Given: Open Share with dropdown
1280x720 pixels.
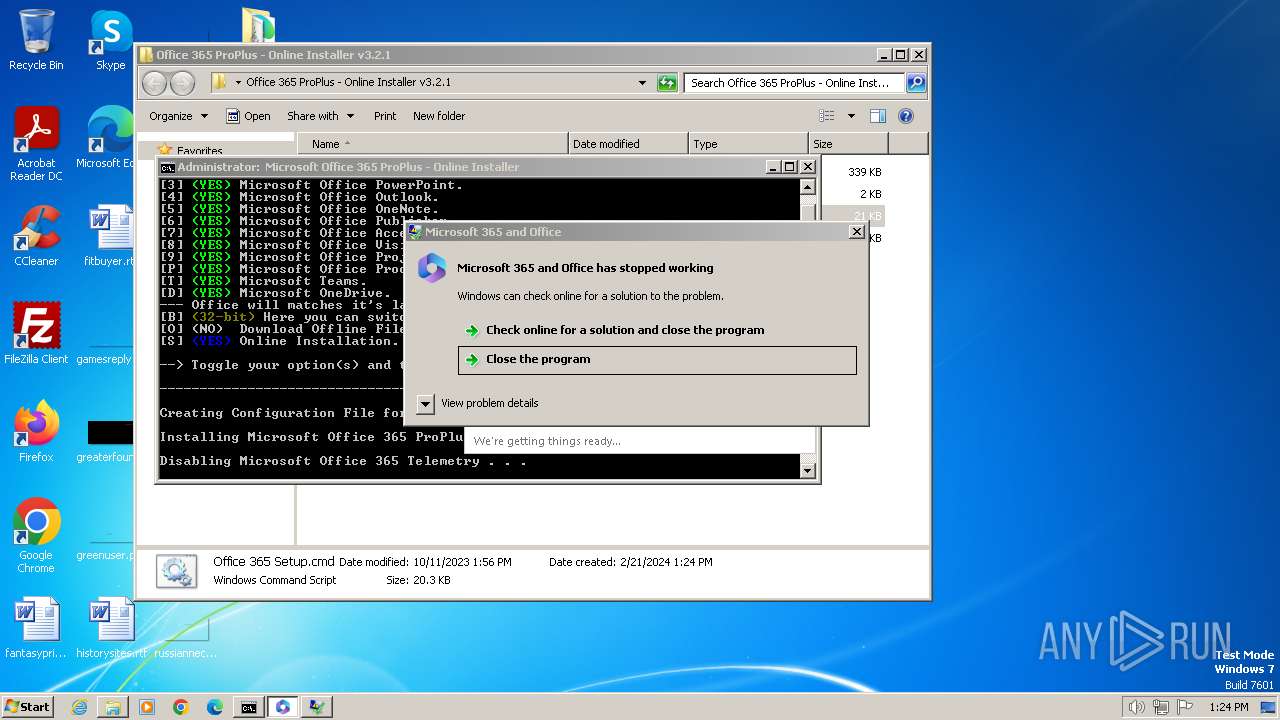Looking at the screenshot, I should [x=319, y=116].
